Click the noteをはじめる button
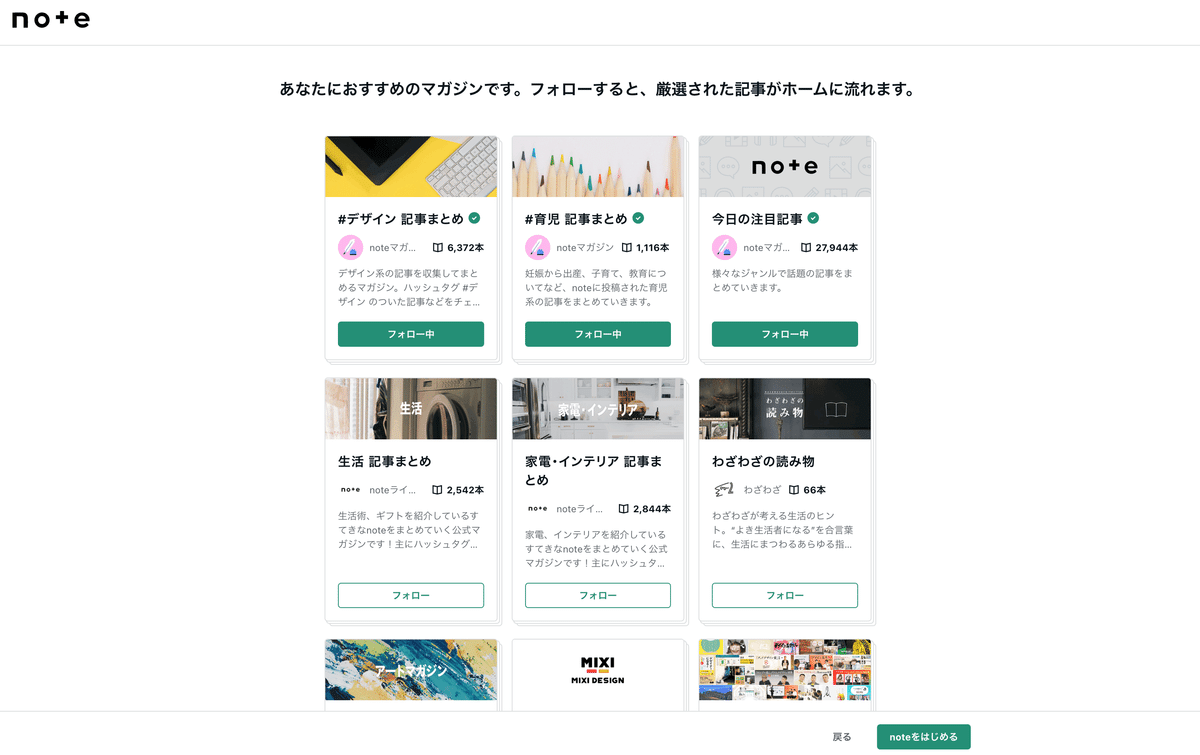Image resolution: width=1200 pixels, height=755 pixels. pos(923,737)
